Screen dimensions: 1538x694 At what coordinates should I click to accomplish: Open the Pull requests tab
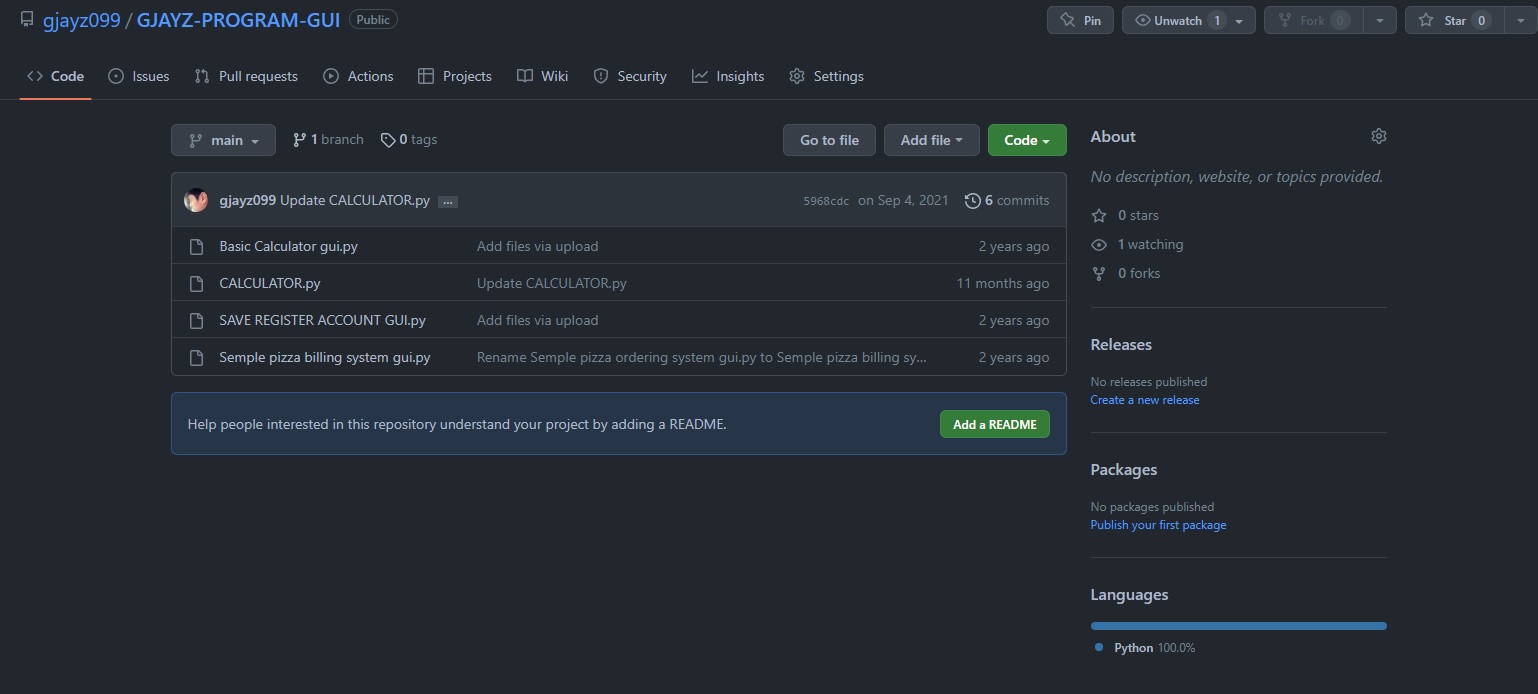click(x=246, y=76)
